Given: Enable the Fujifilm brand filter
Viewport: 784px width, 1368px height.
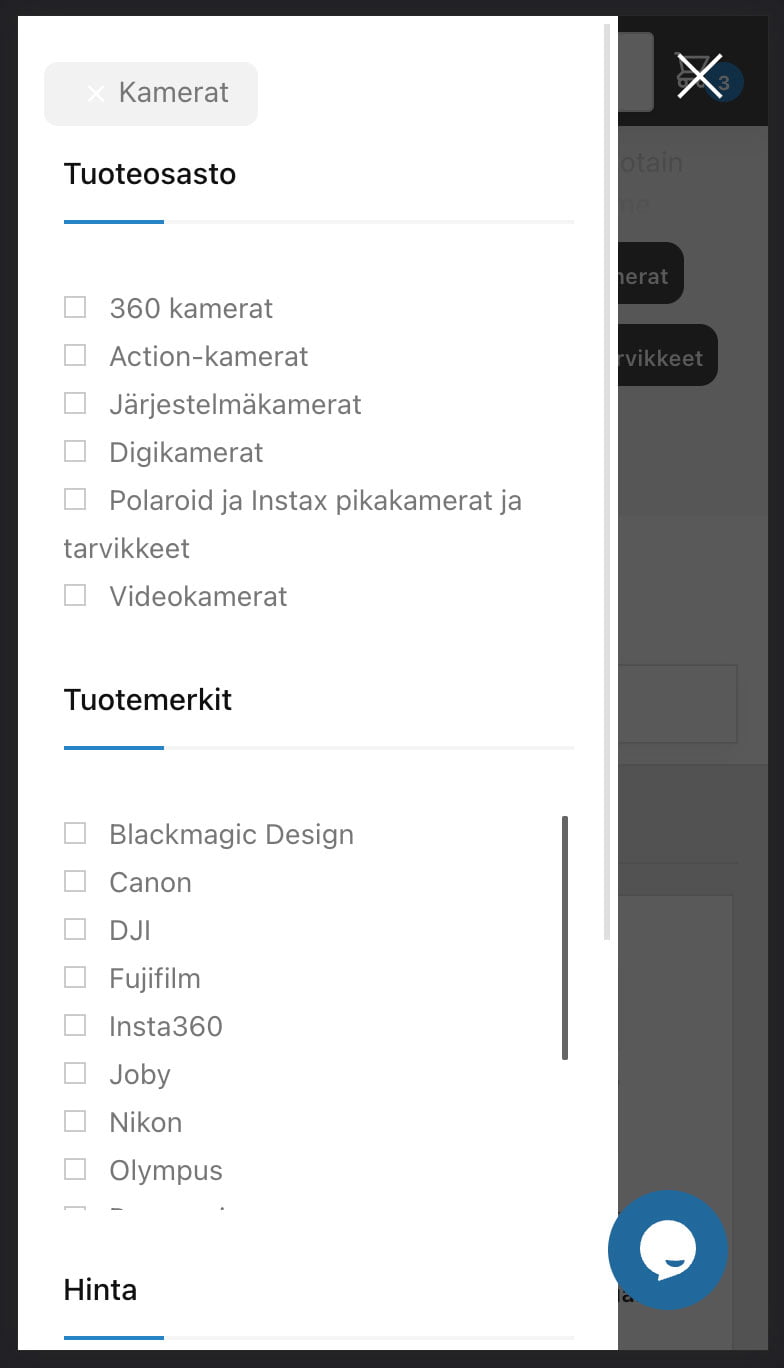Looking at the screenshot, I should (75, 977).
